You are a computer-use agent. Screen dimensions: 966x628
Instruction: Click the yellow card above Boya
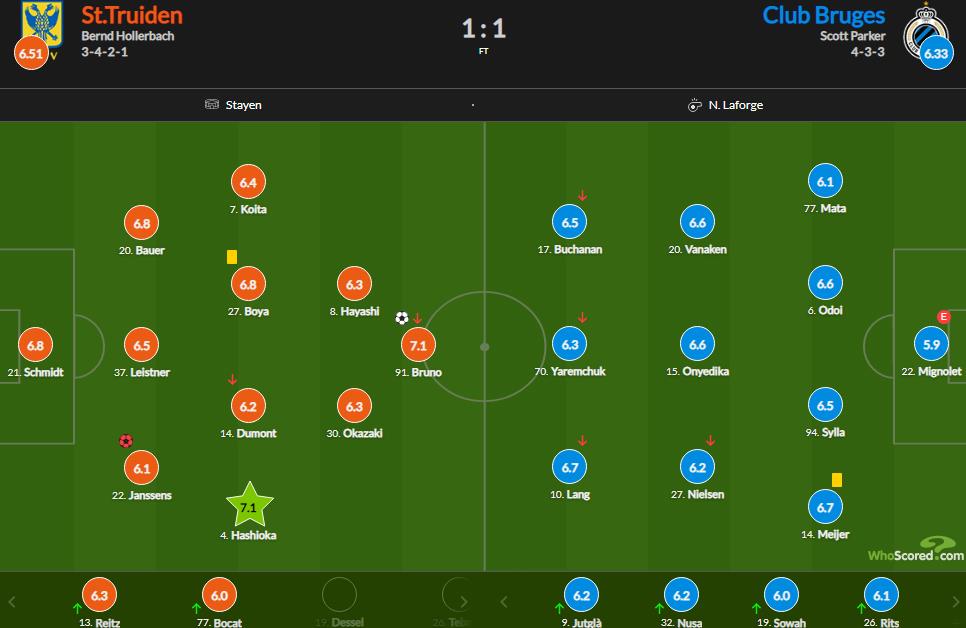tap(232, 257)
